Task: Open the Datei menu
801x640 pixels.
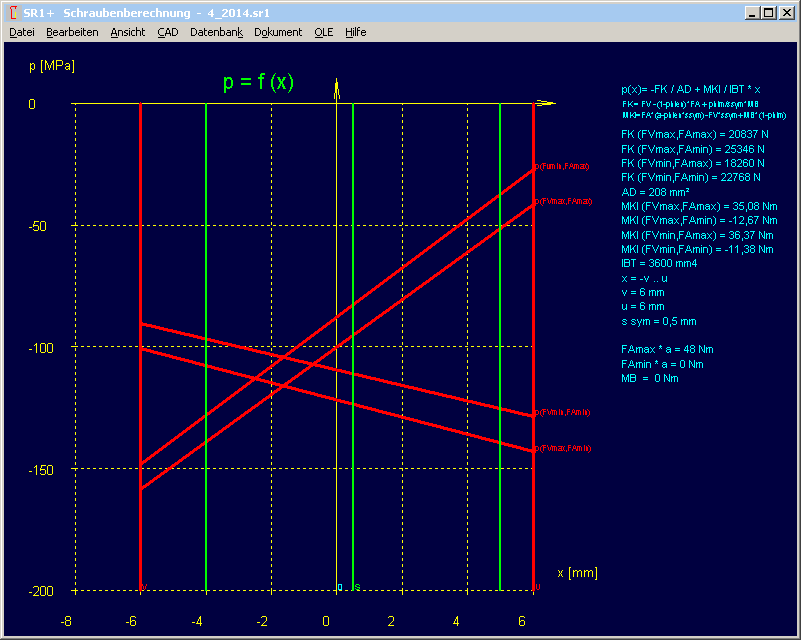Action: pos(21,32)
